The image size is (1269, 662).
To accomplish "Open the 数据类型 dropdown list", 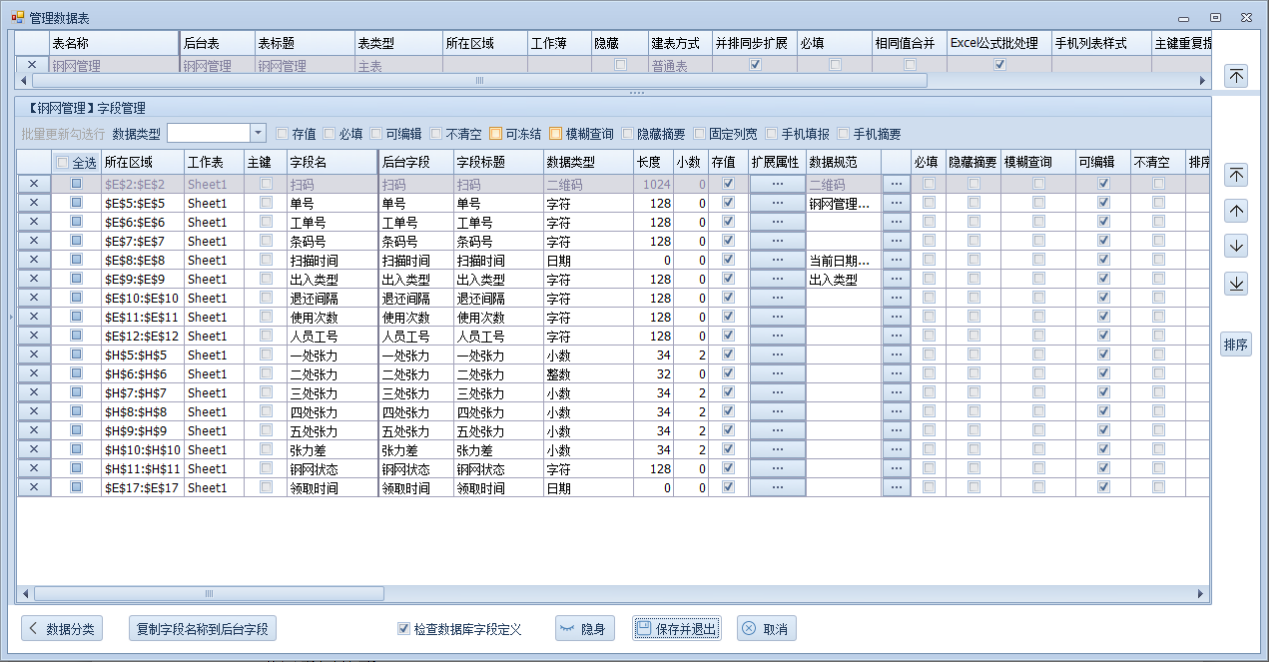I will point(258,133).
